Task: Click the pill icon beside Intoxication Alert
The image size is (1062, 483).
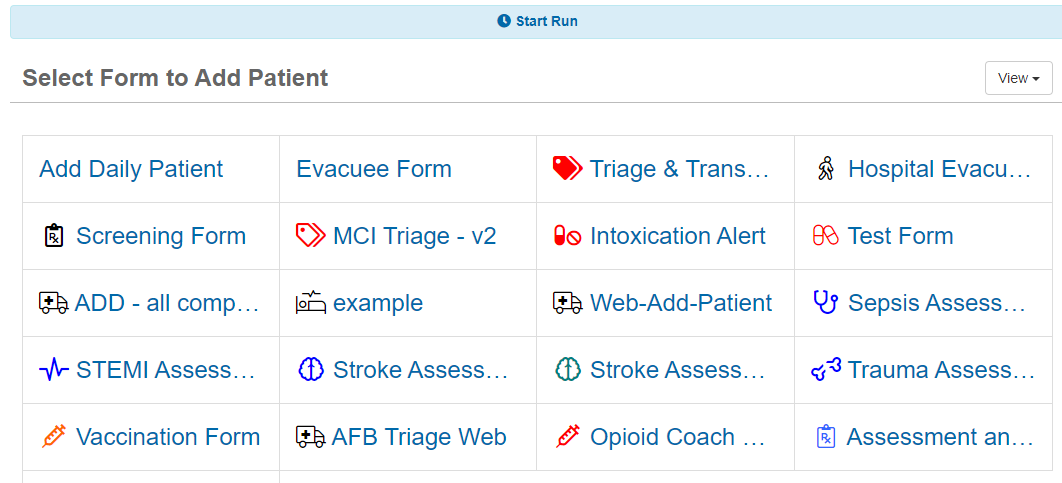Action: click(568, 236)
